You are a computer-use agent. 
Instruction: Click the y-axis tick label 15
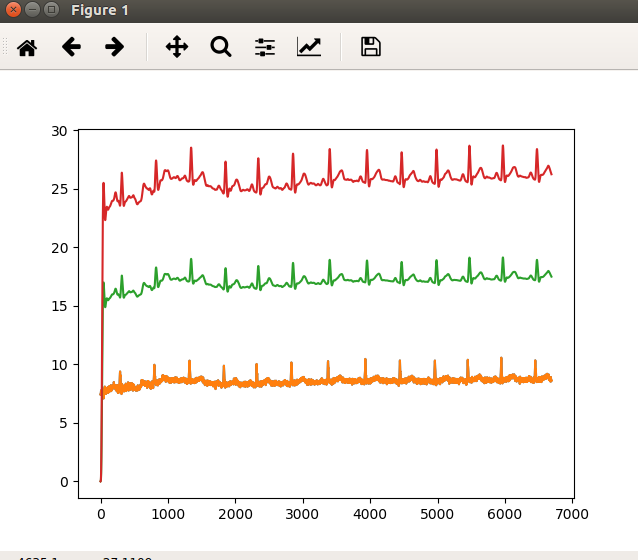click(59, 306)
